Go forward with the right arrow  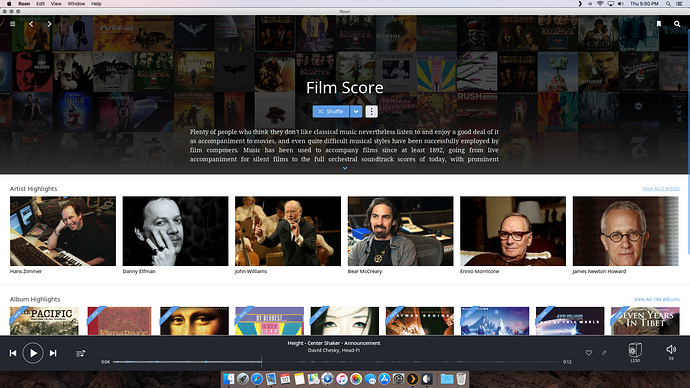point(49,24)
